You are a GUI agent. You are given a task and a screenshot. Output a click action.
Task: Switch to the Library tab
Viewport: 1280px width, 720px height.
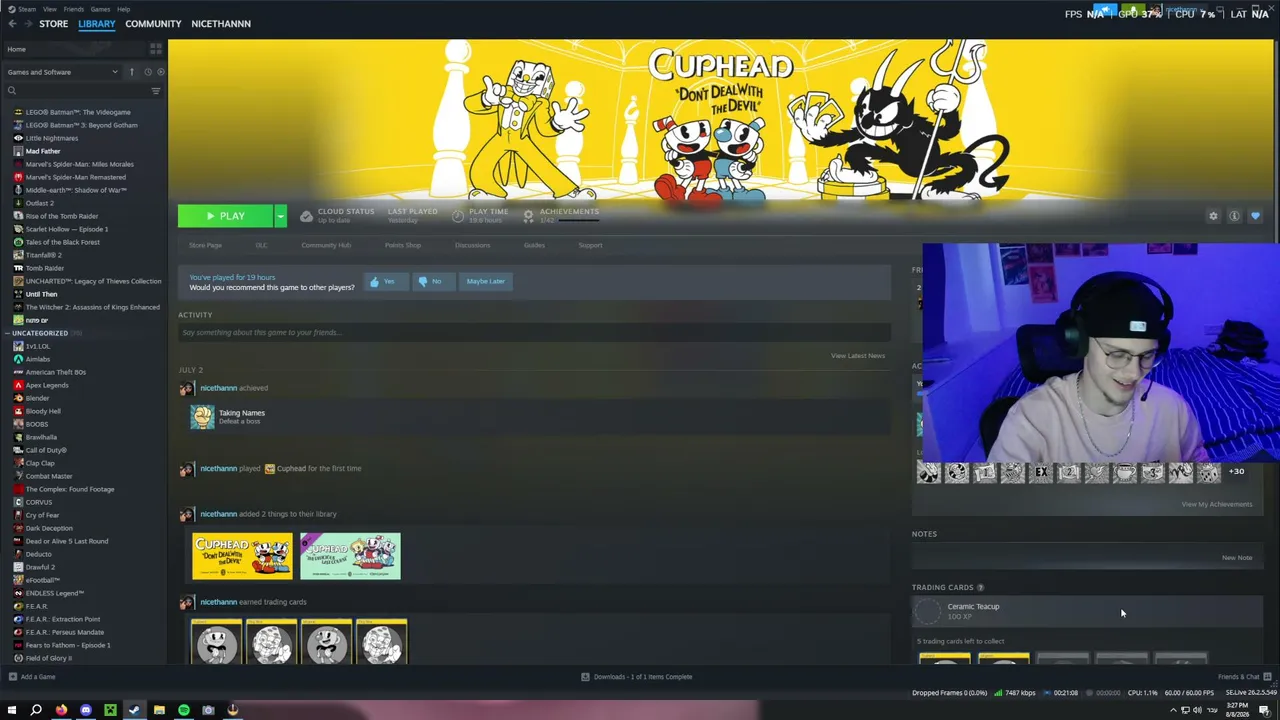(x=97, y=23)
